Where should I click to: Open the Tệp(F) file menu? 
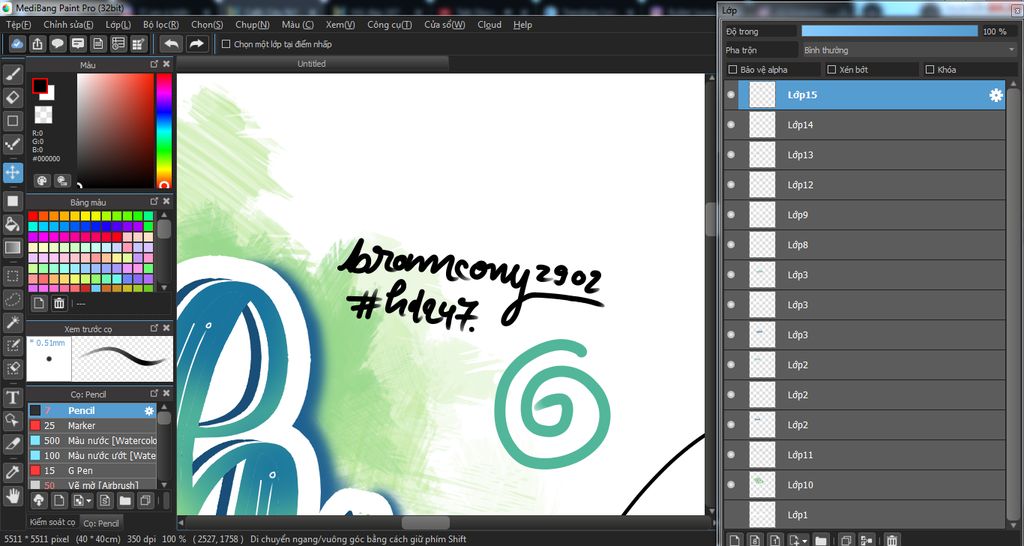point(18,25)
